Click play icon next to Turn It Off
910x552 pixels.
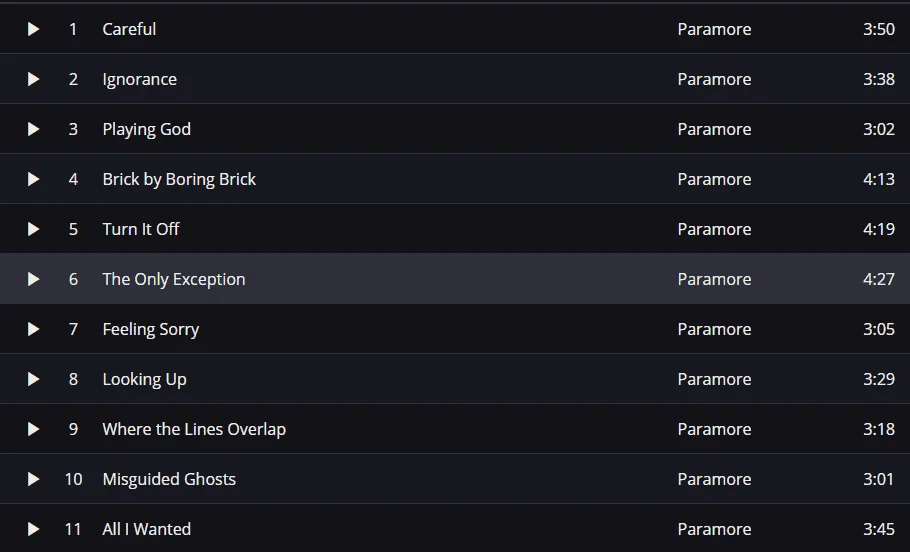click(34, 229)
